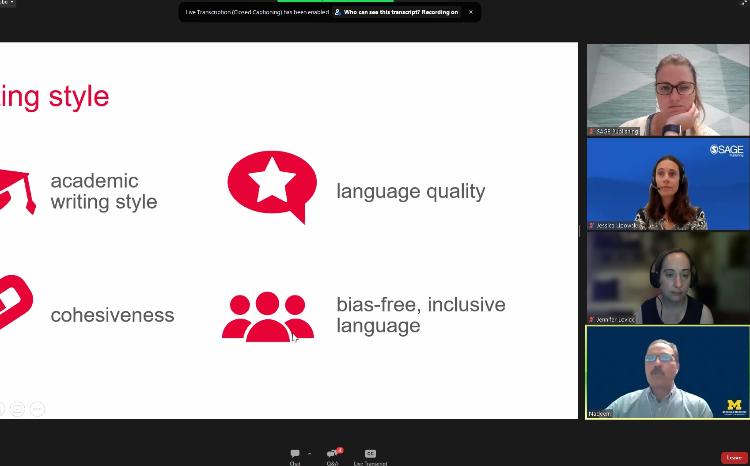Click the chain link cohesiveness icon
The image size is (750, 466).
point(15,302)
